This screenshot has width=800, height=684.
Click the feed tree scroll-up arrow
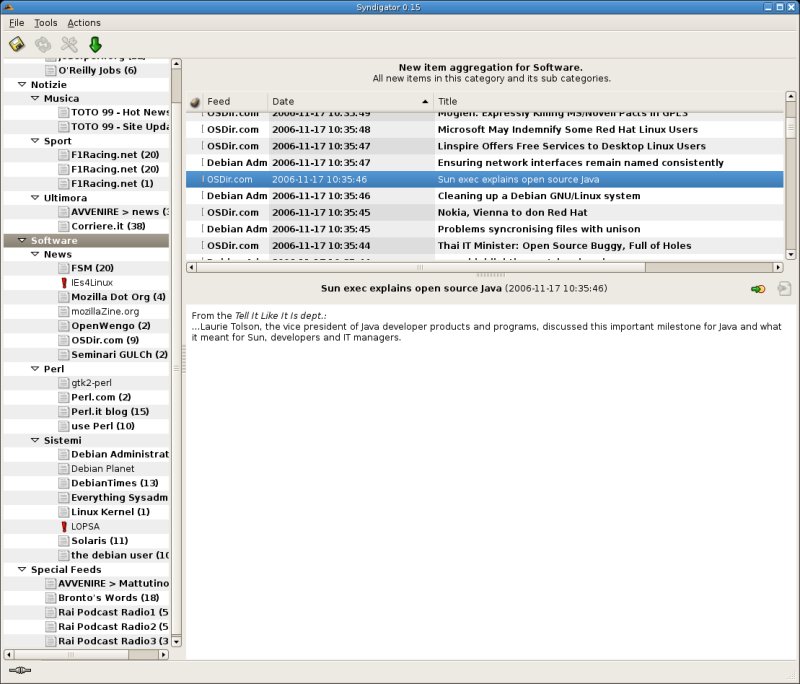point(177,64)
